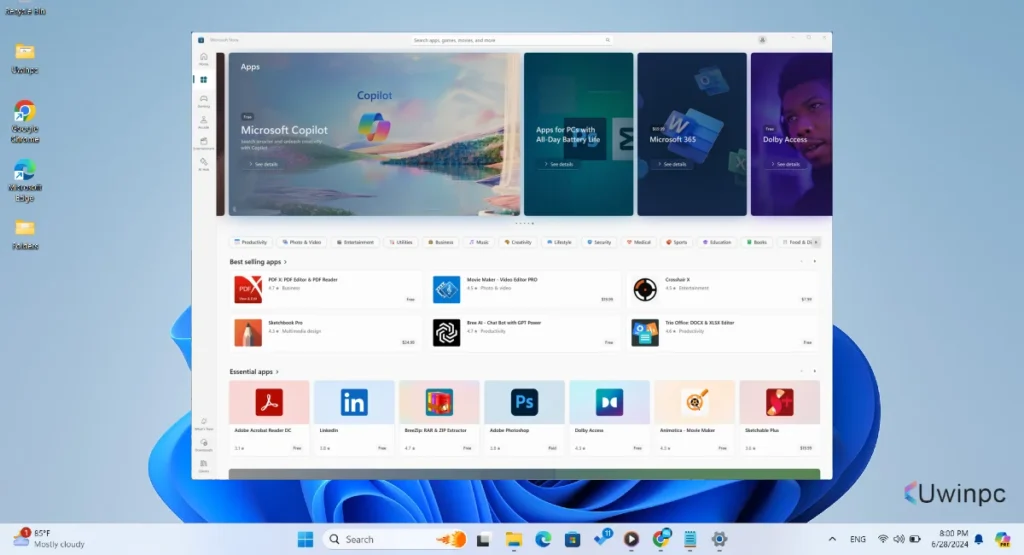This screenshot has height=555, width=1024.
Task: Open Crosshair X app icon
Action: tap(645, 289)
